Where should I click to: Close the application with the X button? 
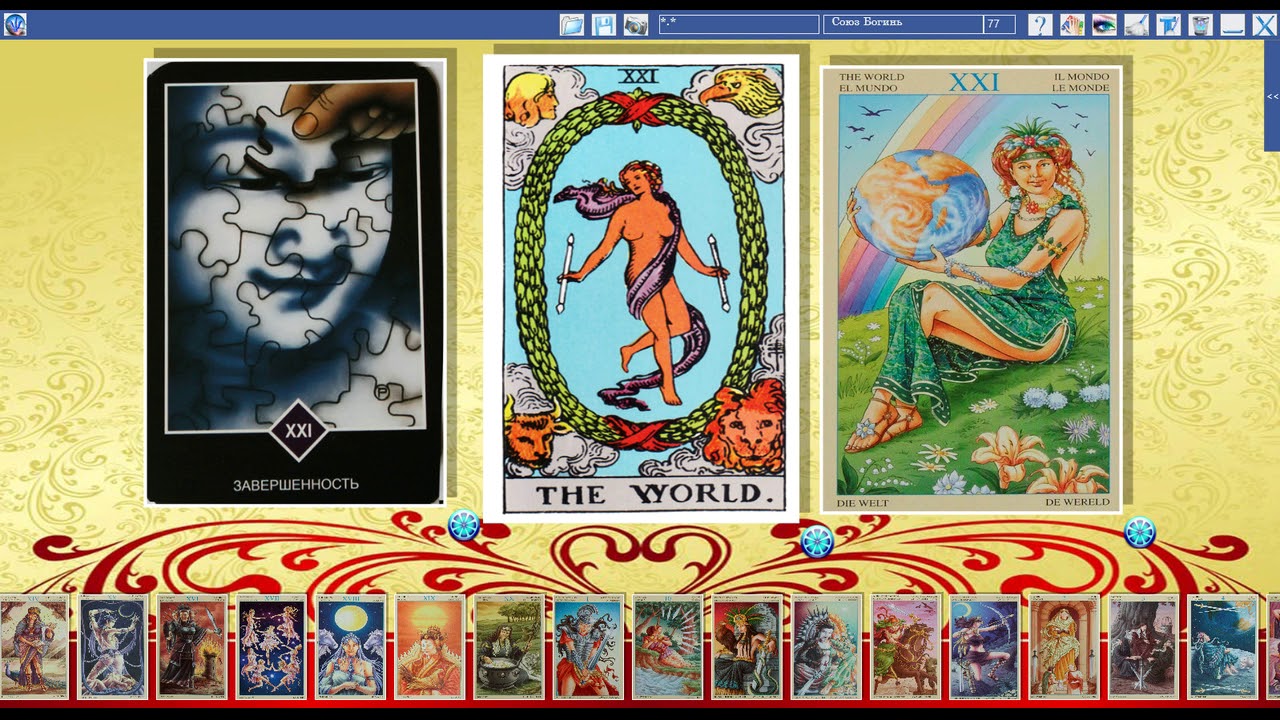[1264, 25]
